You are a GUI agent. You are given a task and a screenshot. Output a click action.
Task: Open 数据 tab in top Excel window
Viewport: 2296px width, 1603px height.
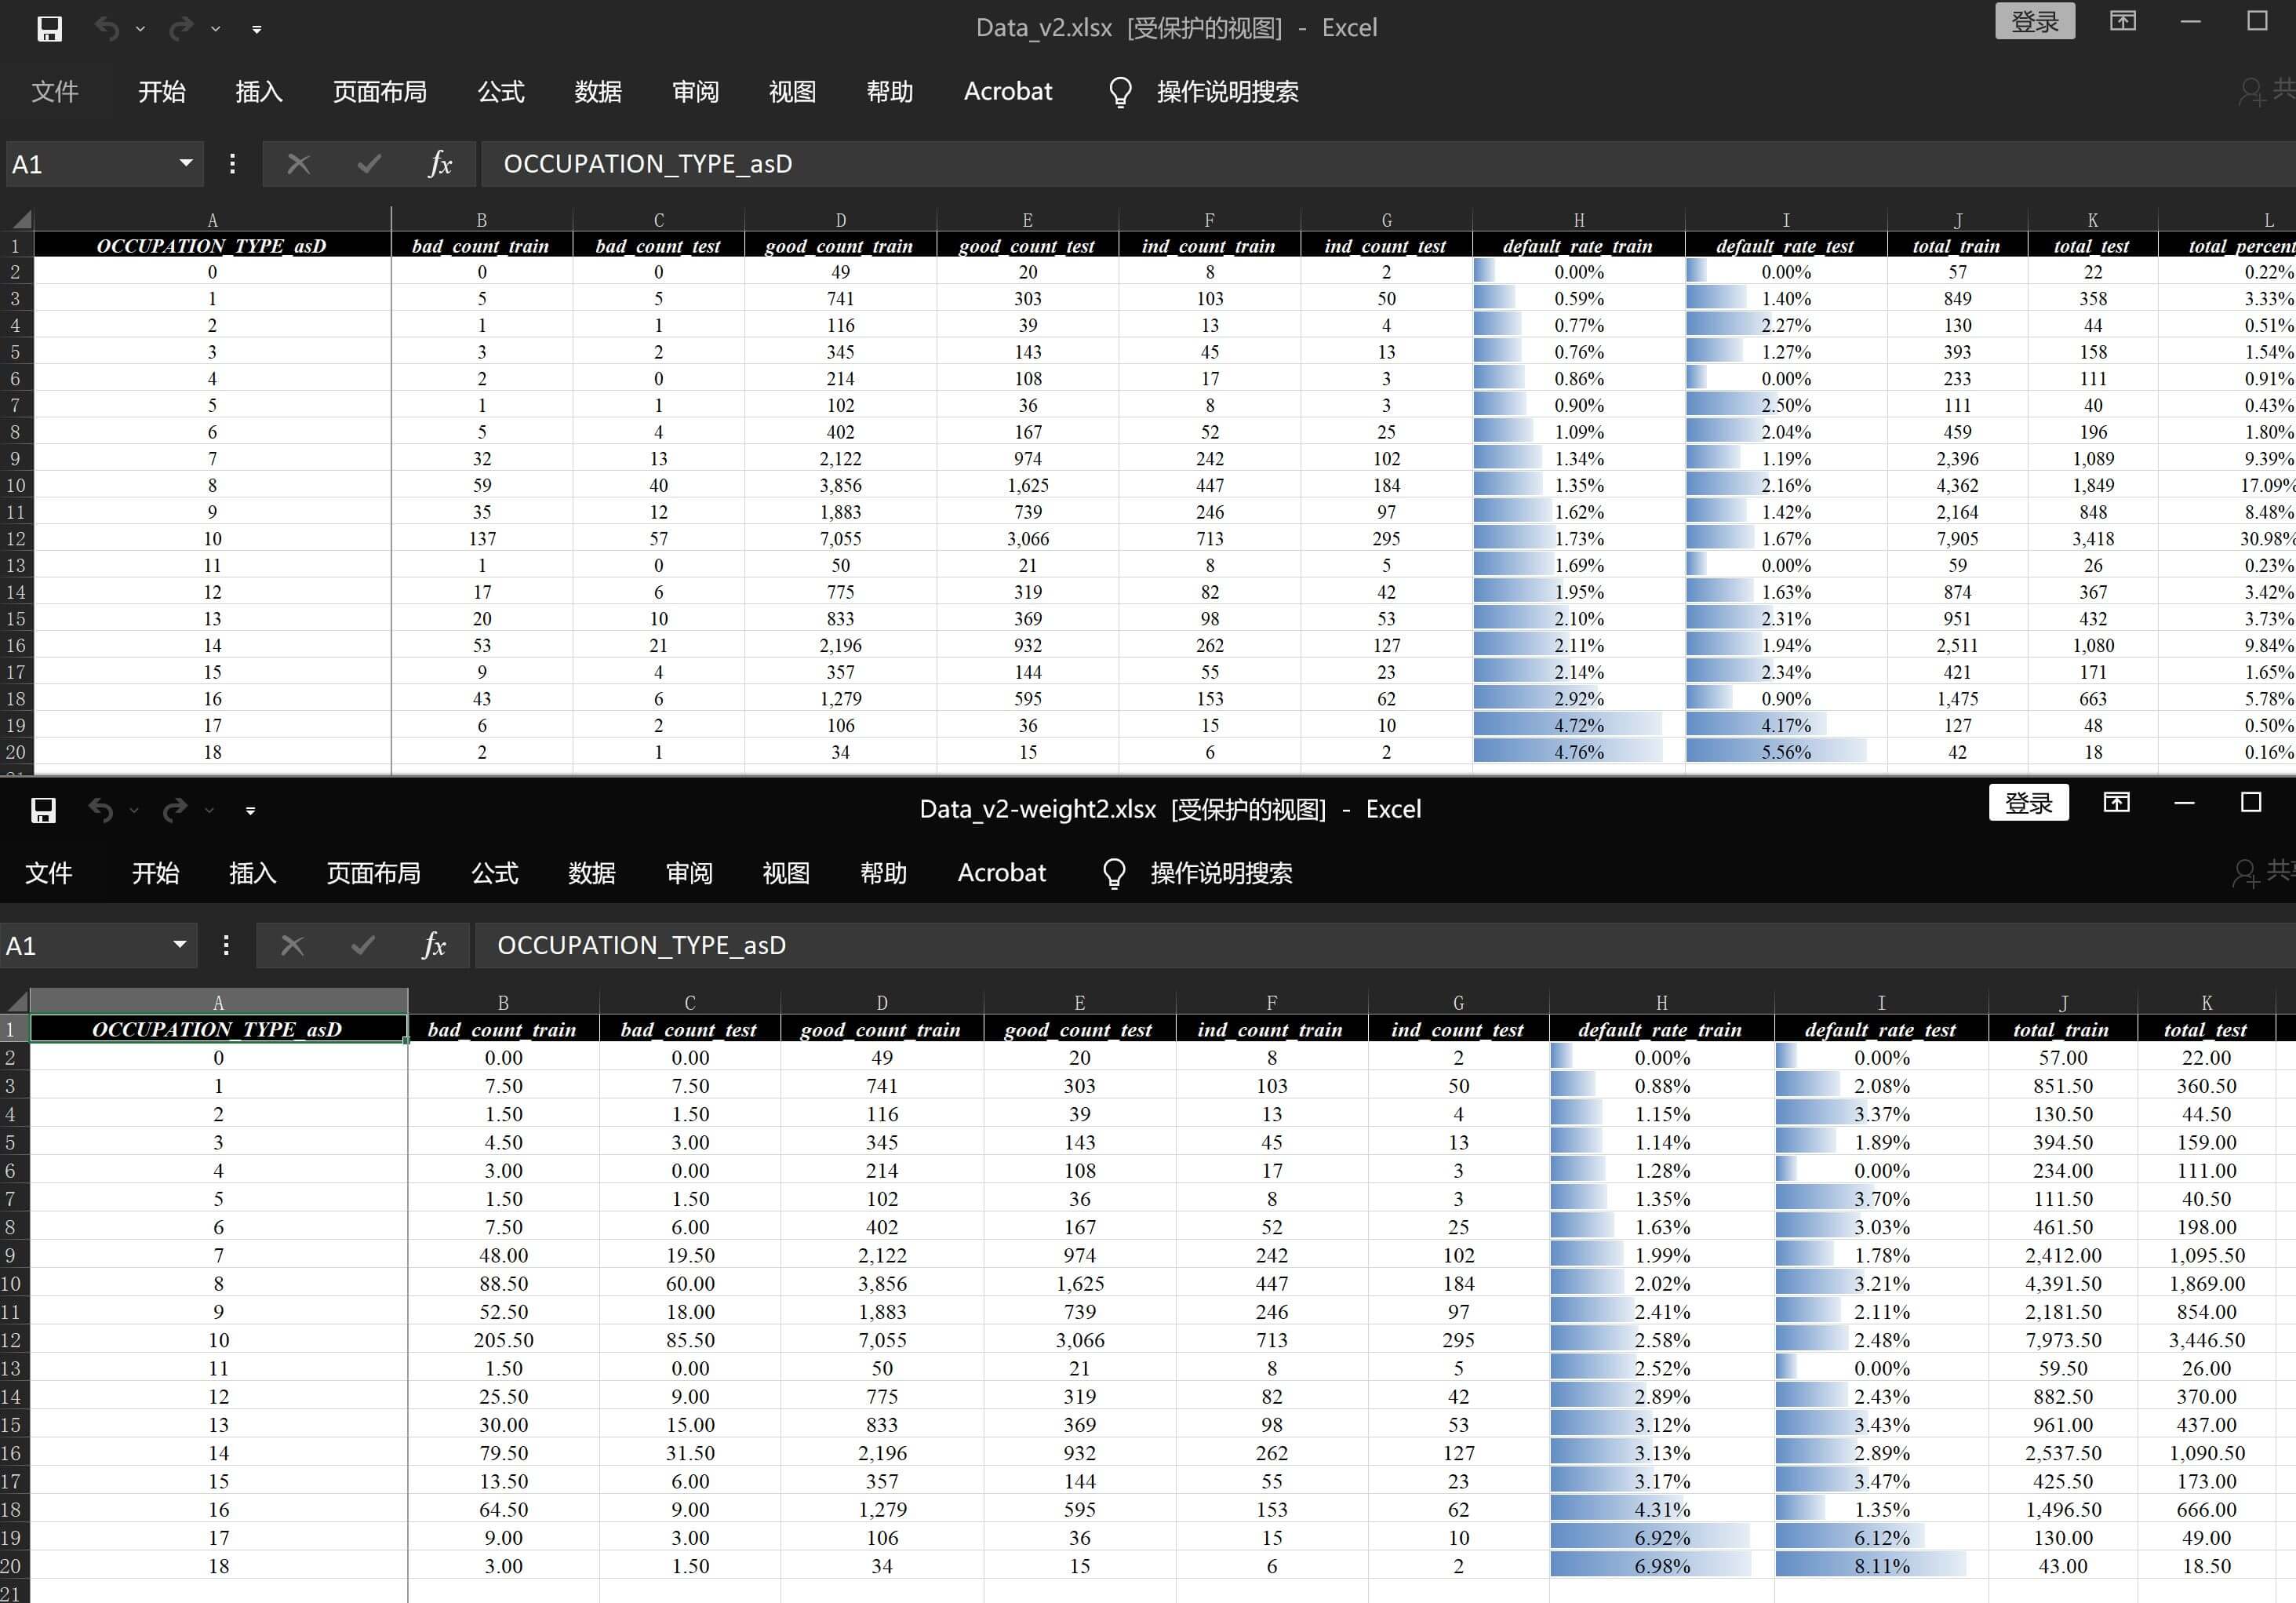[x=597, y=92]
